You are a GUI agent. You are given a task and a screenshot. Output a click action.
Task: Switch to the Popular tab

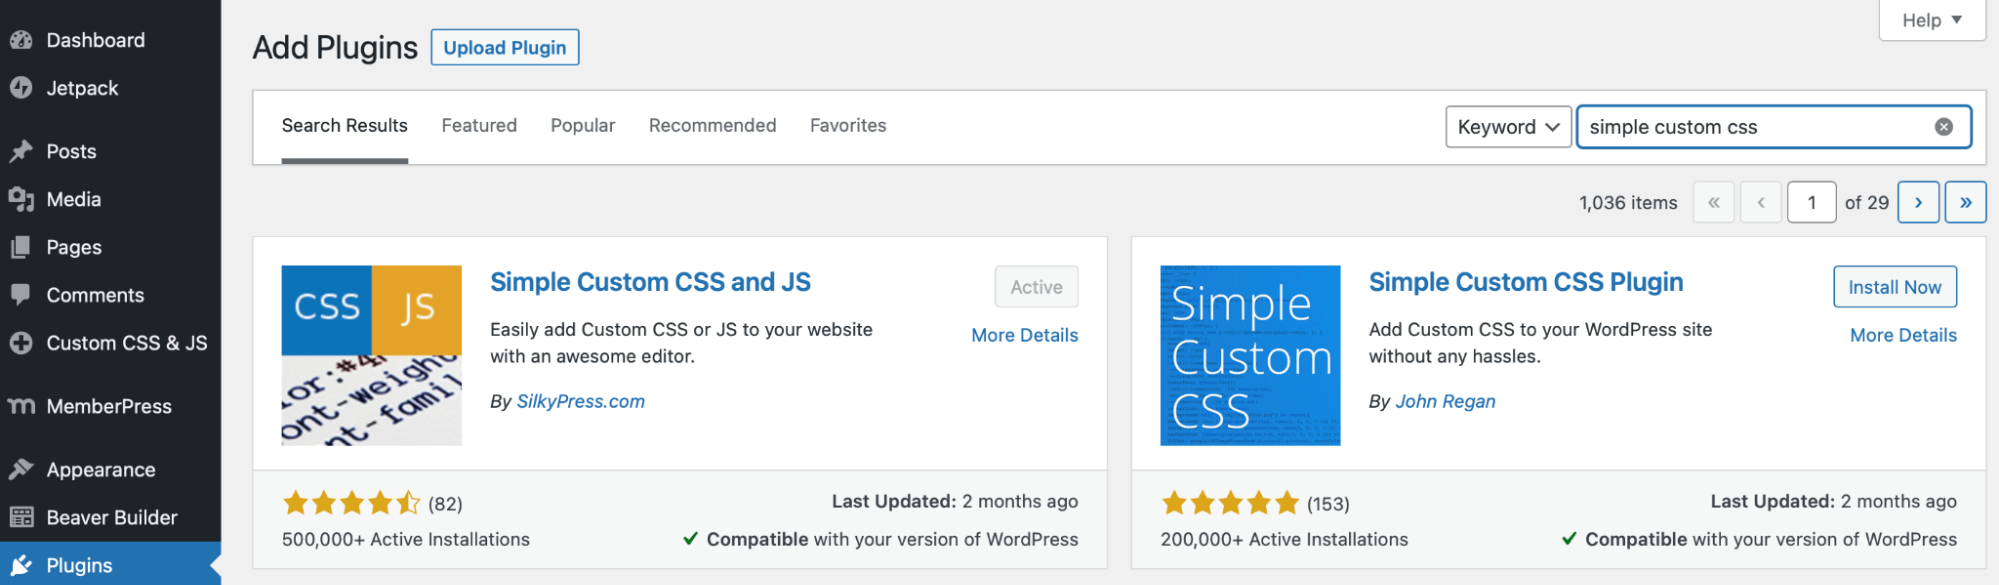[x=582, y=126]
